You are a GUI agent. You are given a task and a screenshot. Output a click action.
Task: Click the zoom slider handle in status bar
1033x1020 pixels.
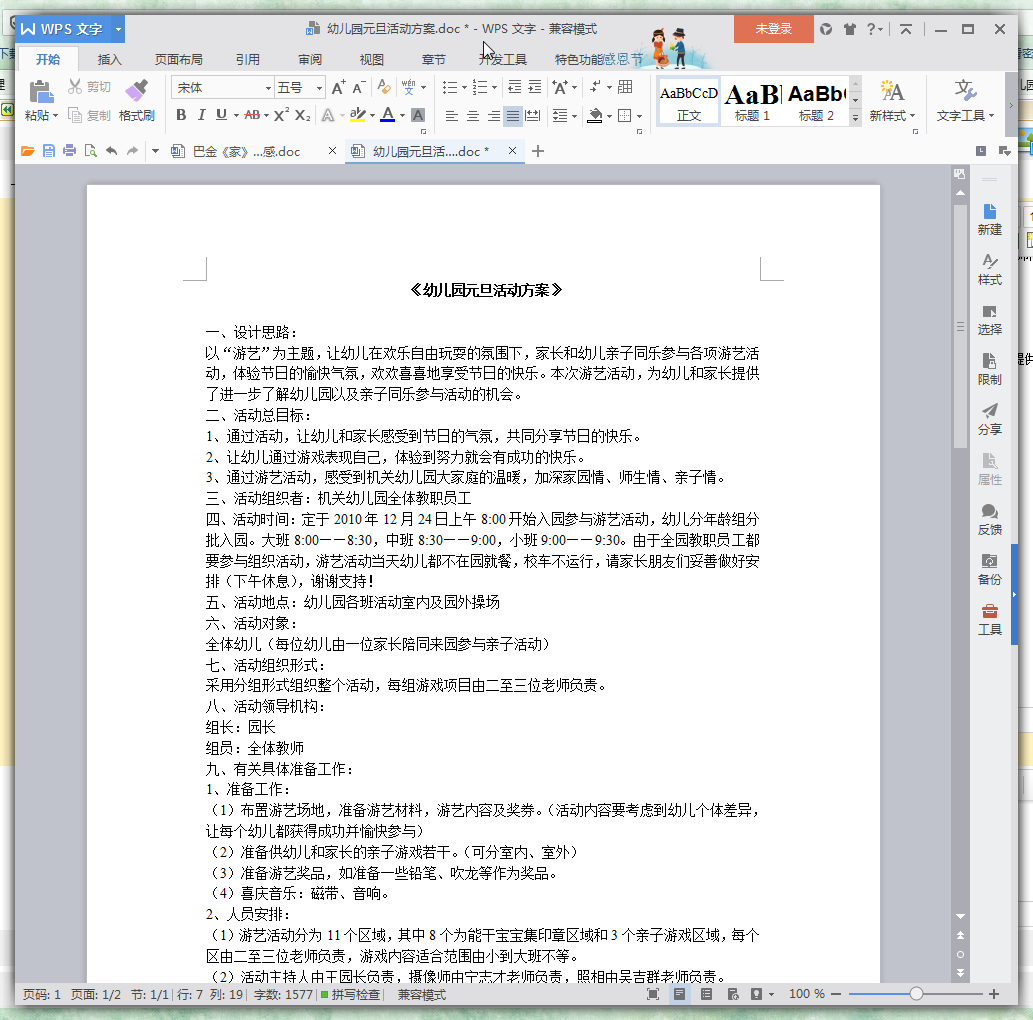click(916, 994)
